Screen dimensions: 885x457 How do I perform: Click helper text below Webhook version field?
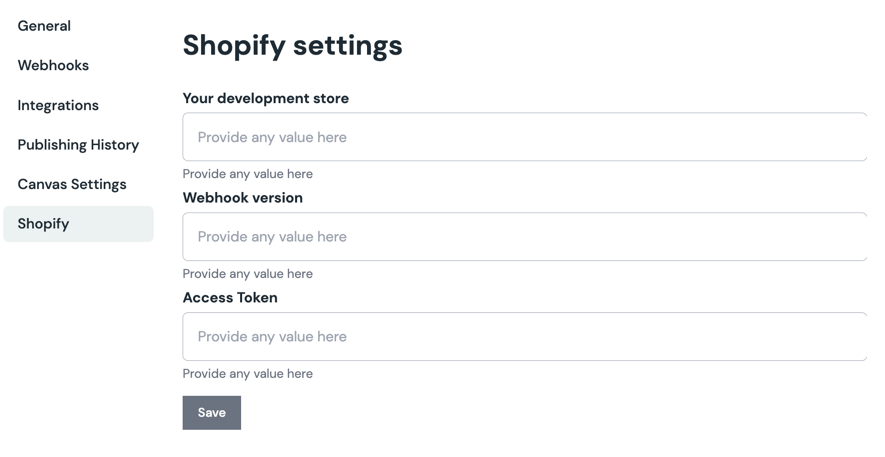pyautogui.click(x=247, y=274)
